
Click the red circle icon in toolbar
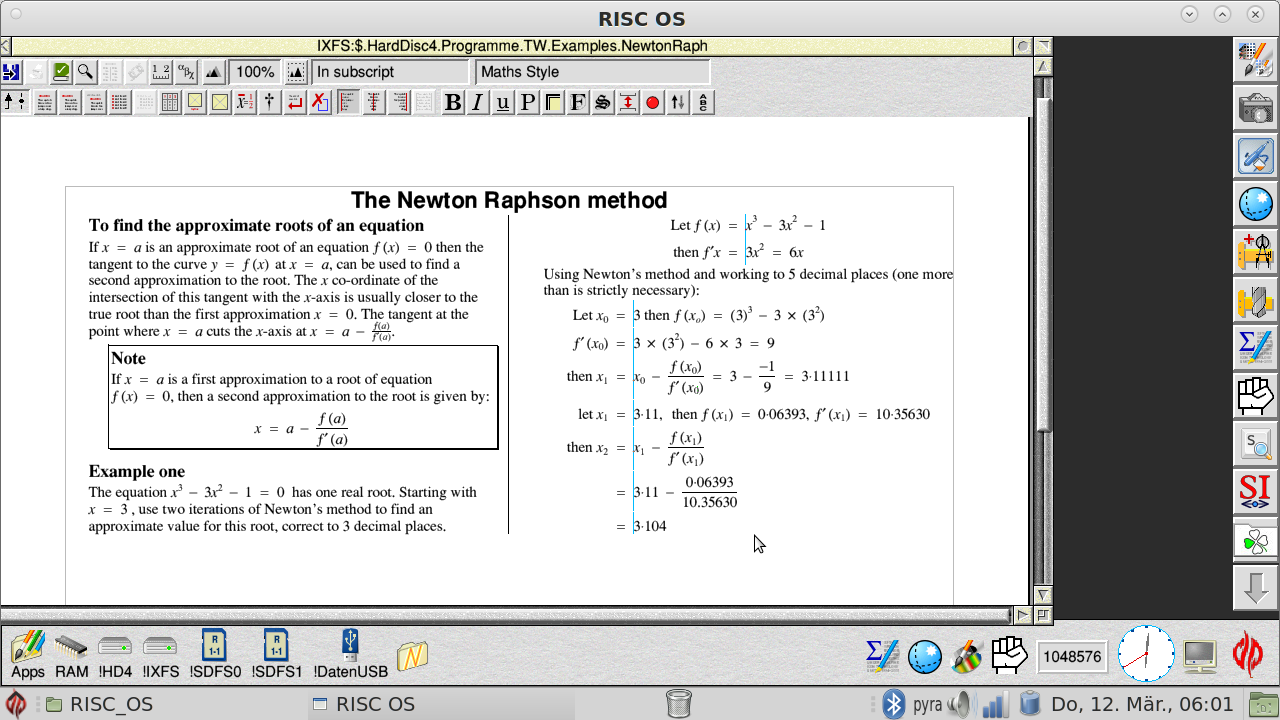pos(653,102)
